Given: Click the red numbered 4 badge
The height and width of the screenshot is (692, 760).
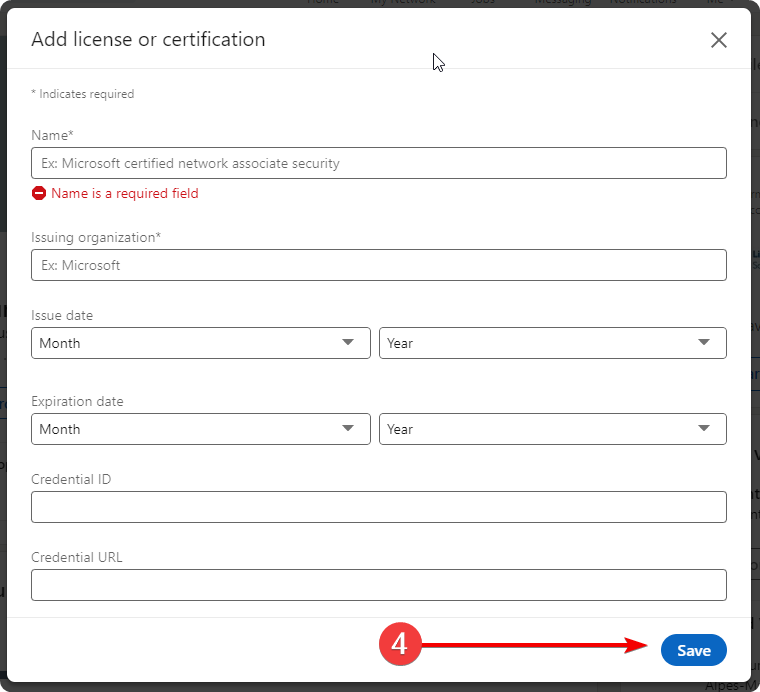Looking at the screenshot, I should pos(399,645).
